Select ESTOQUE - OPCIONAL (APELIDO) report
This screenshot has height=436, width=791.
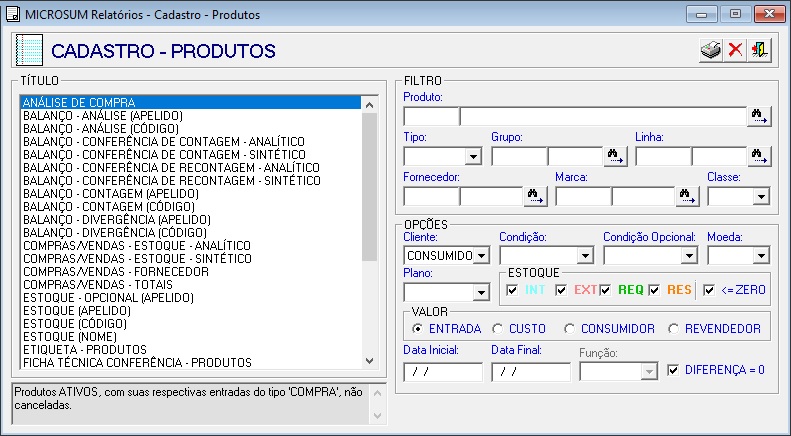coord(191,298)
